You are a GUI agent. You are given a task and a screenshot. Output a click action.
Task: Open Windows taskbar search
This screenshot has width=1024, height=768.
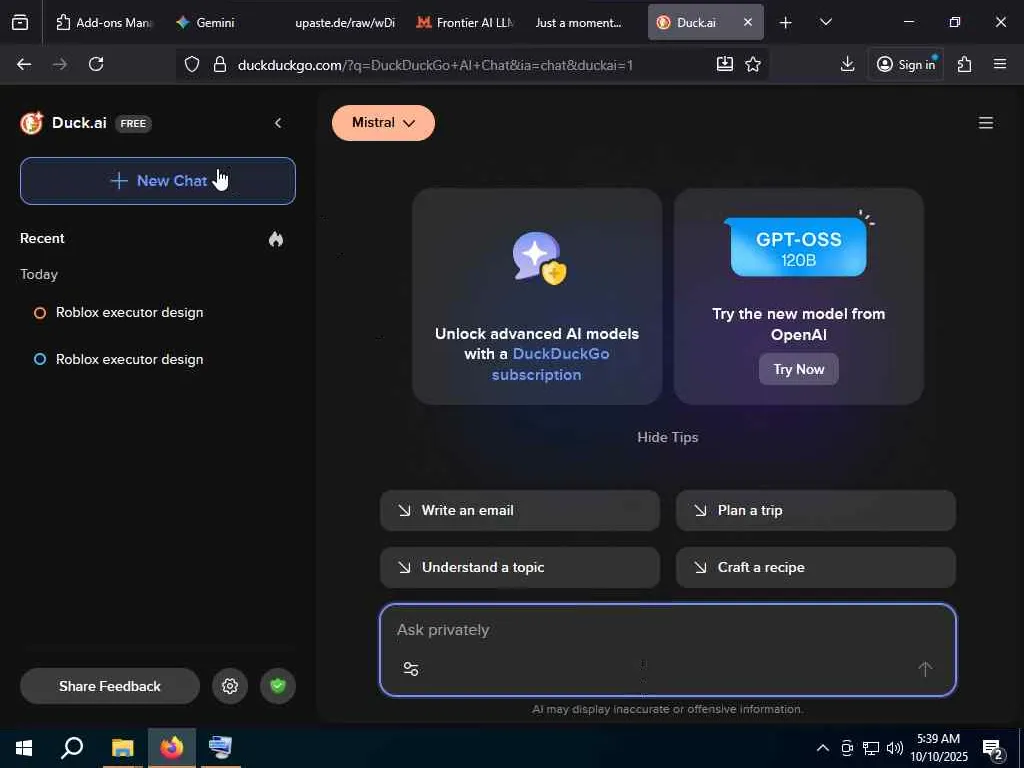coord(72,748)
